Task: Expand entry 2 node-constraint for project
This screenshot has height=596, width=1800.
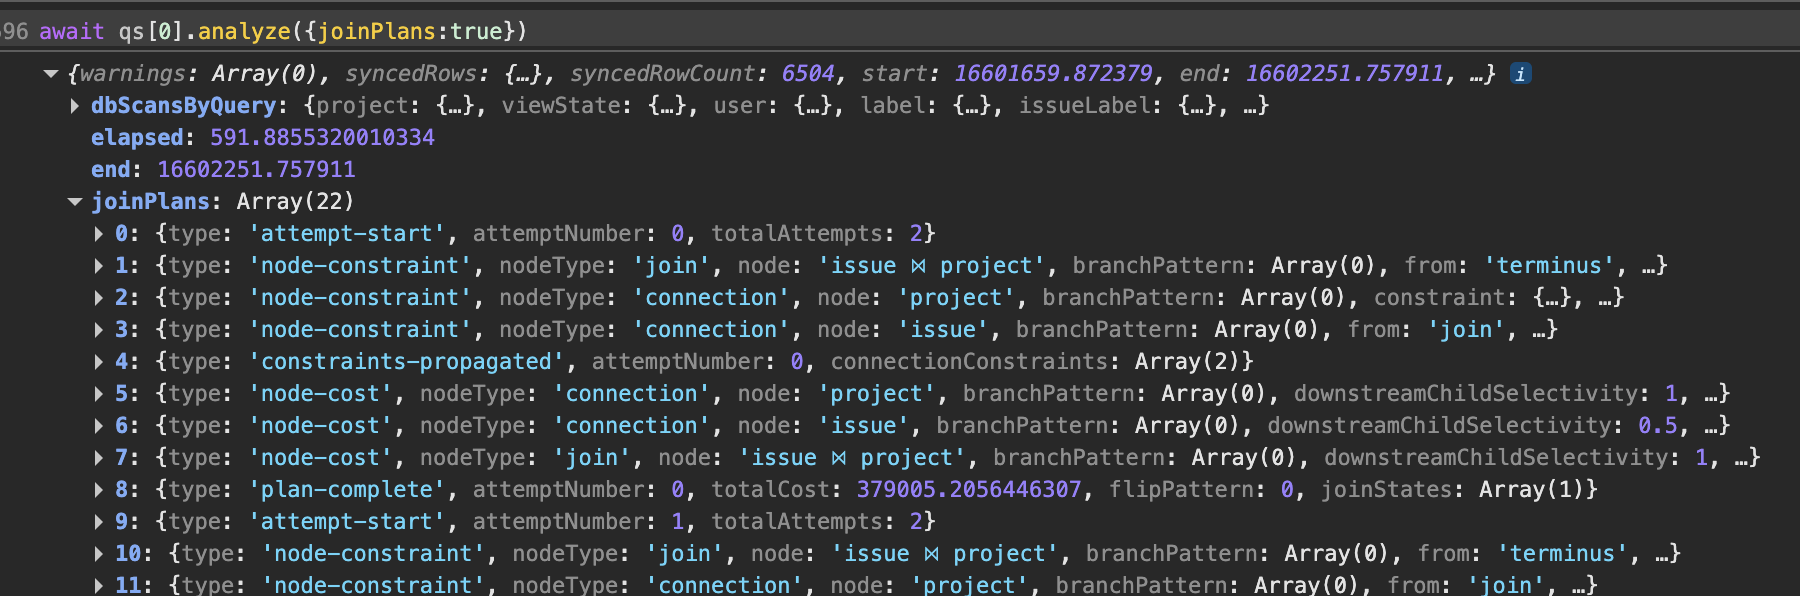Action: click(99, 298)
